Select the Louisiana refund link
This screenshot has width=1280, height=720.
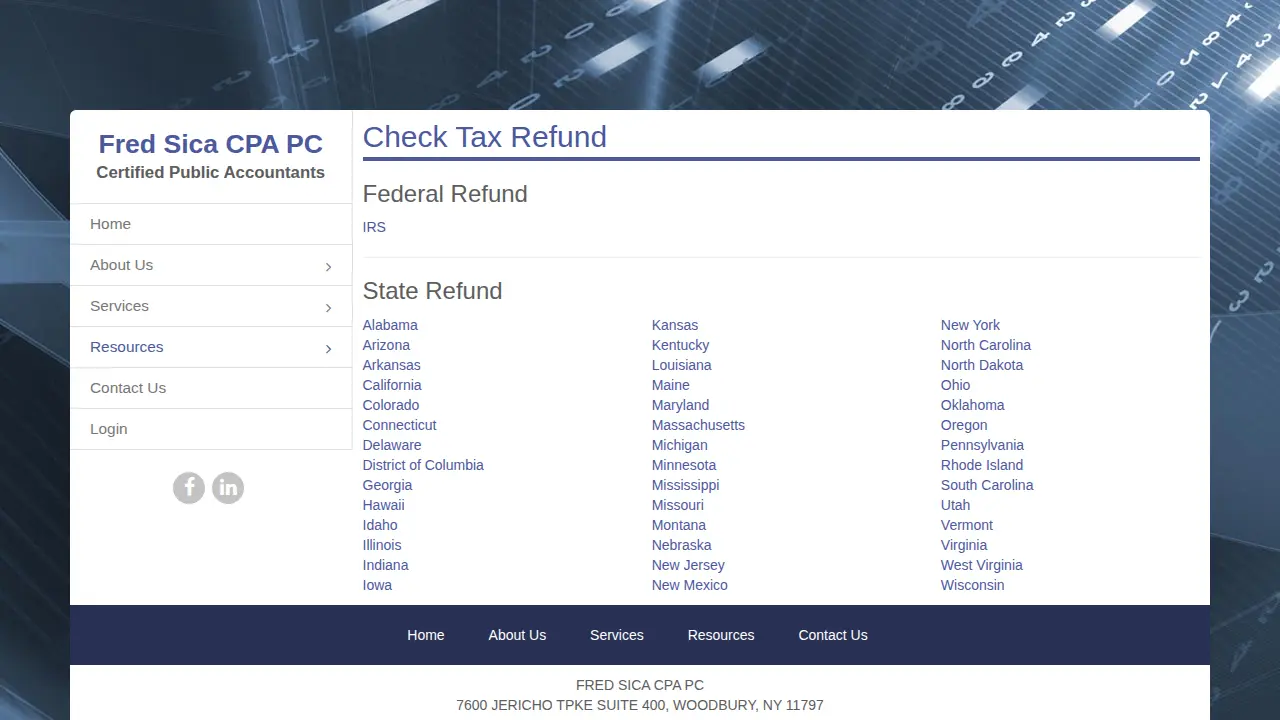[x=682, y=365]
